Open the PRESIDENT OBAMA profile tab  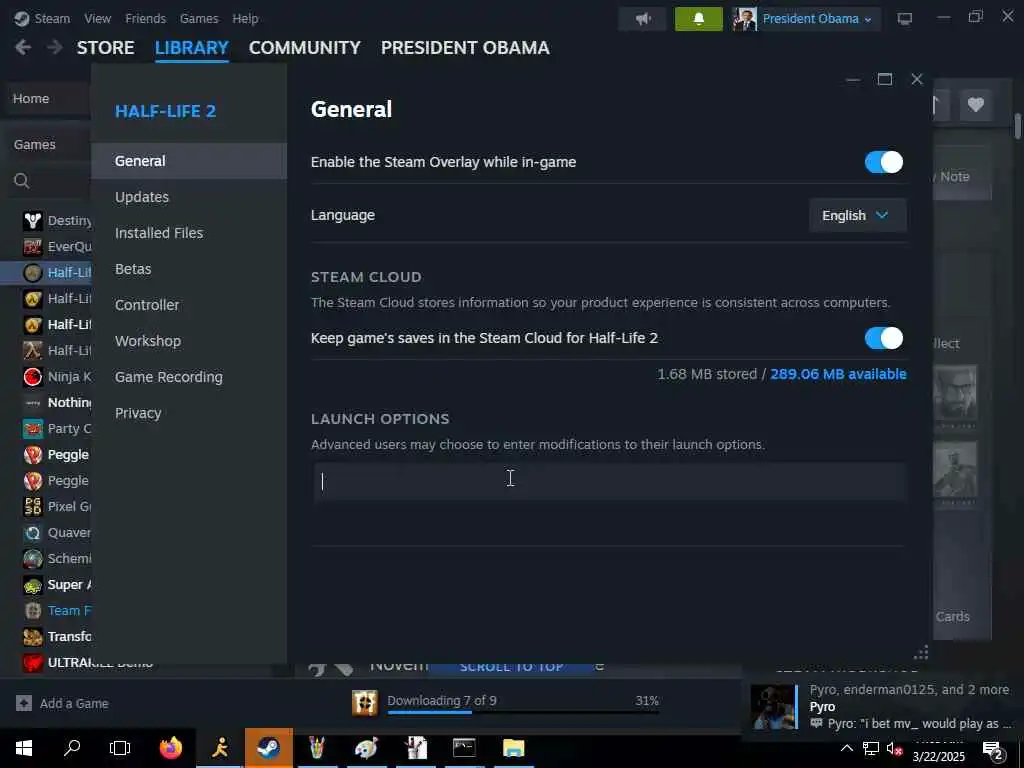(x=465, y=48)
